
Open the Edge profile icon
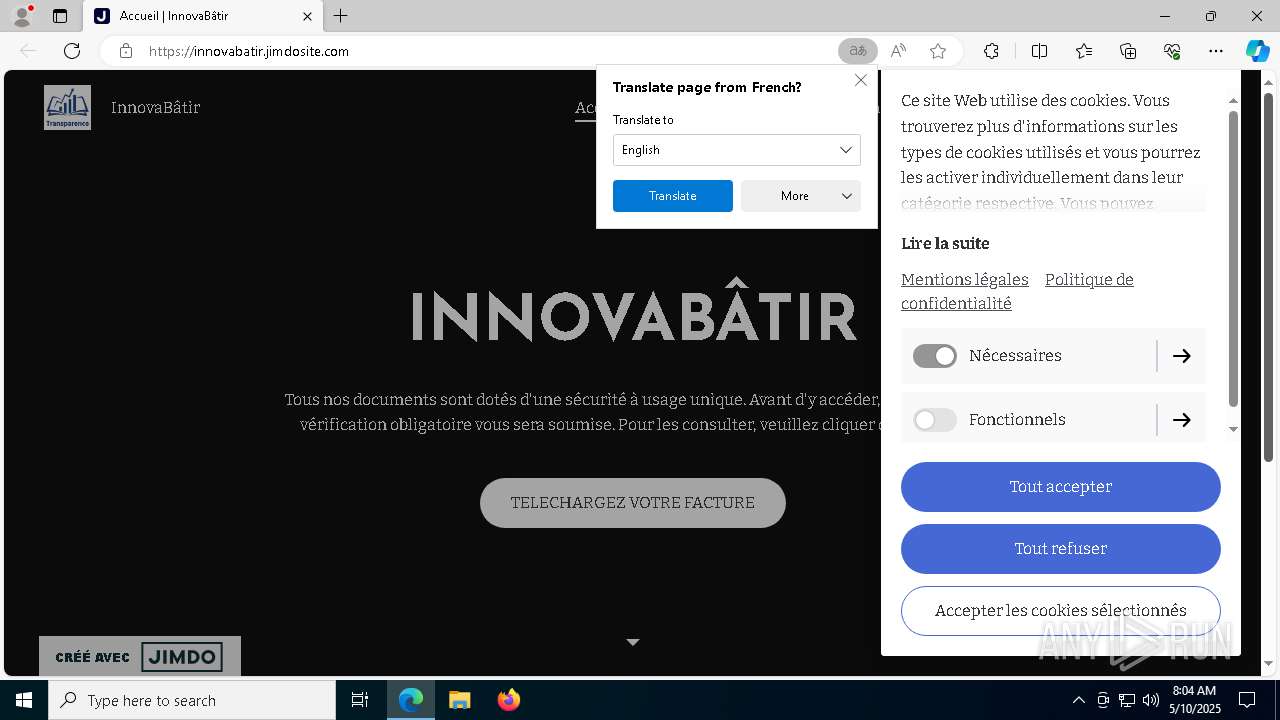click(x=22, y=16)
